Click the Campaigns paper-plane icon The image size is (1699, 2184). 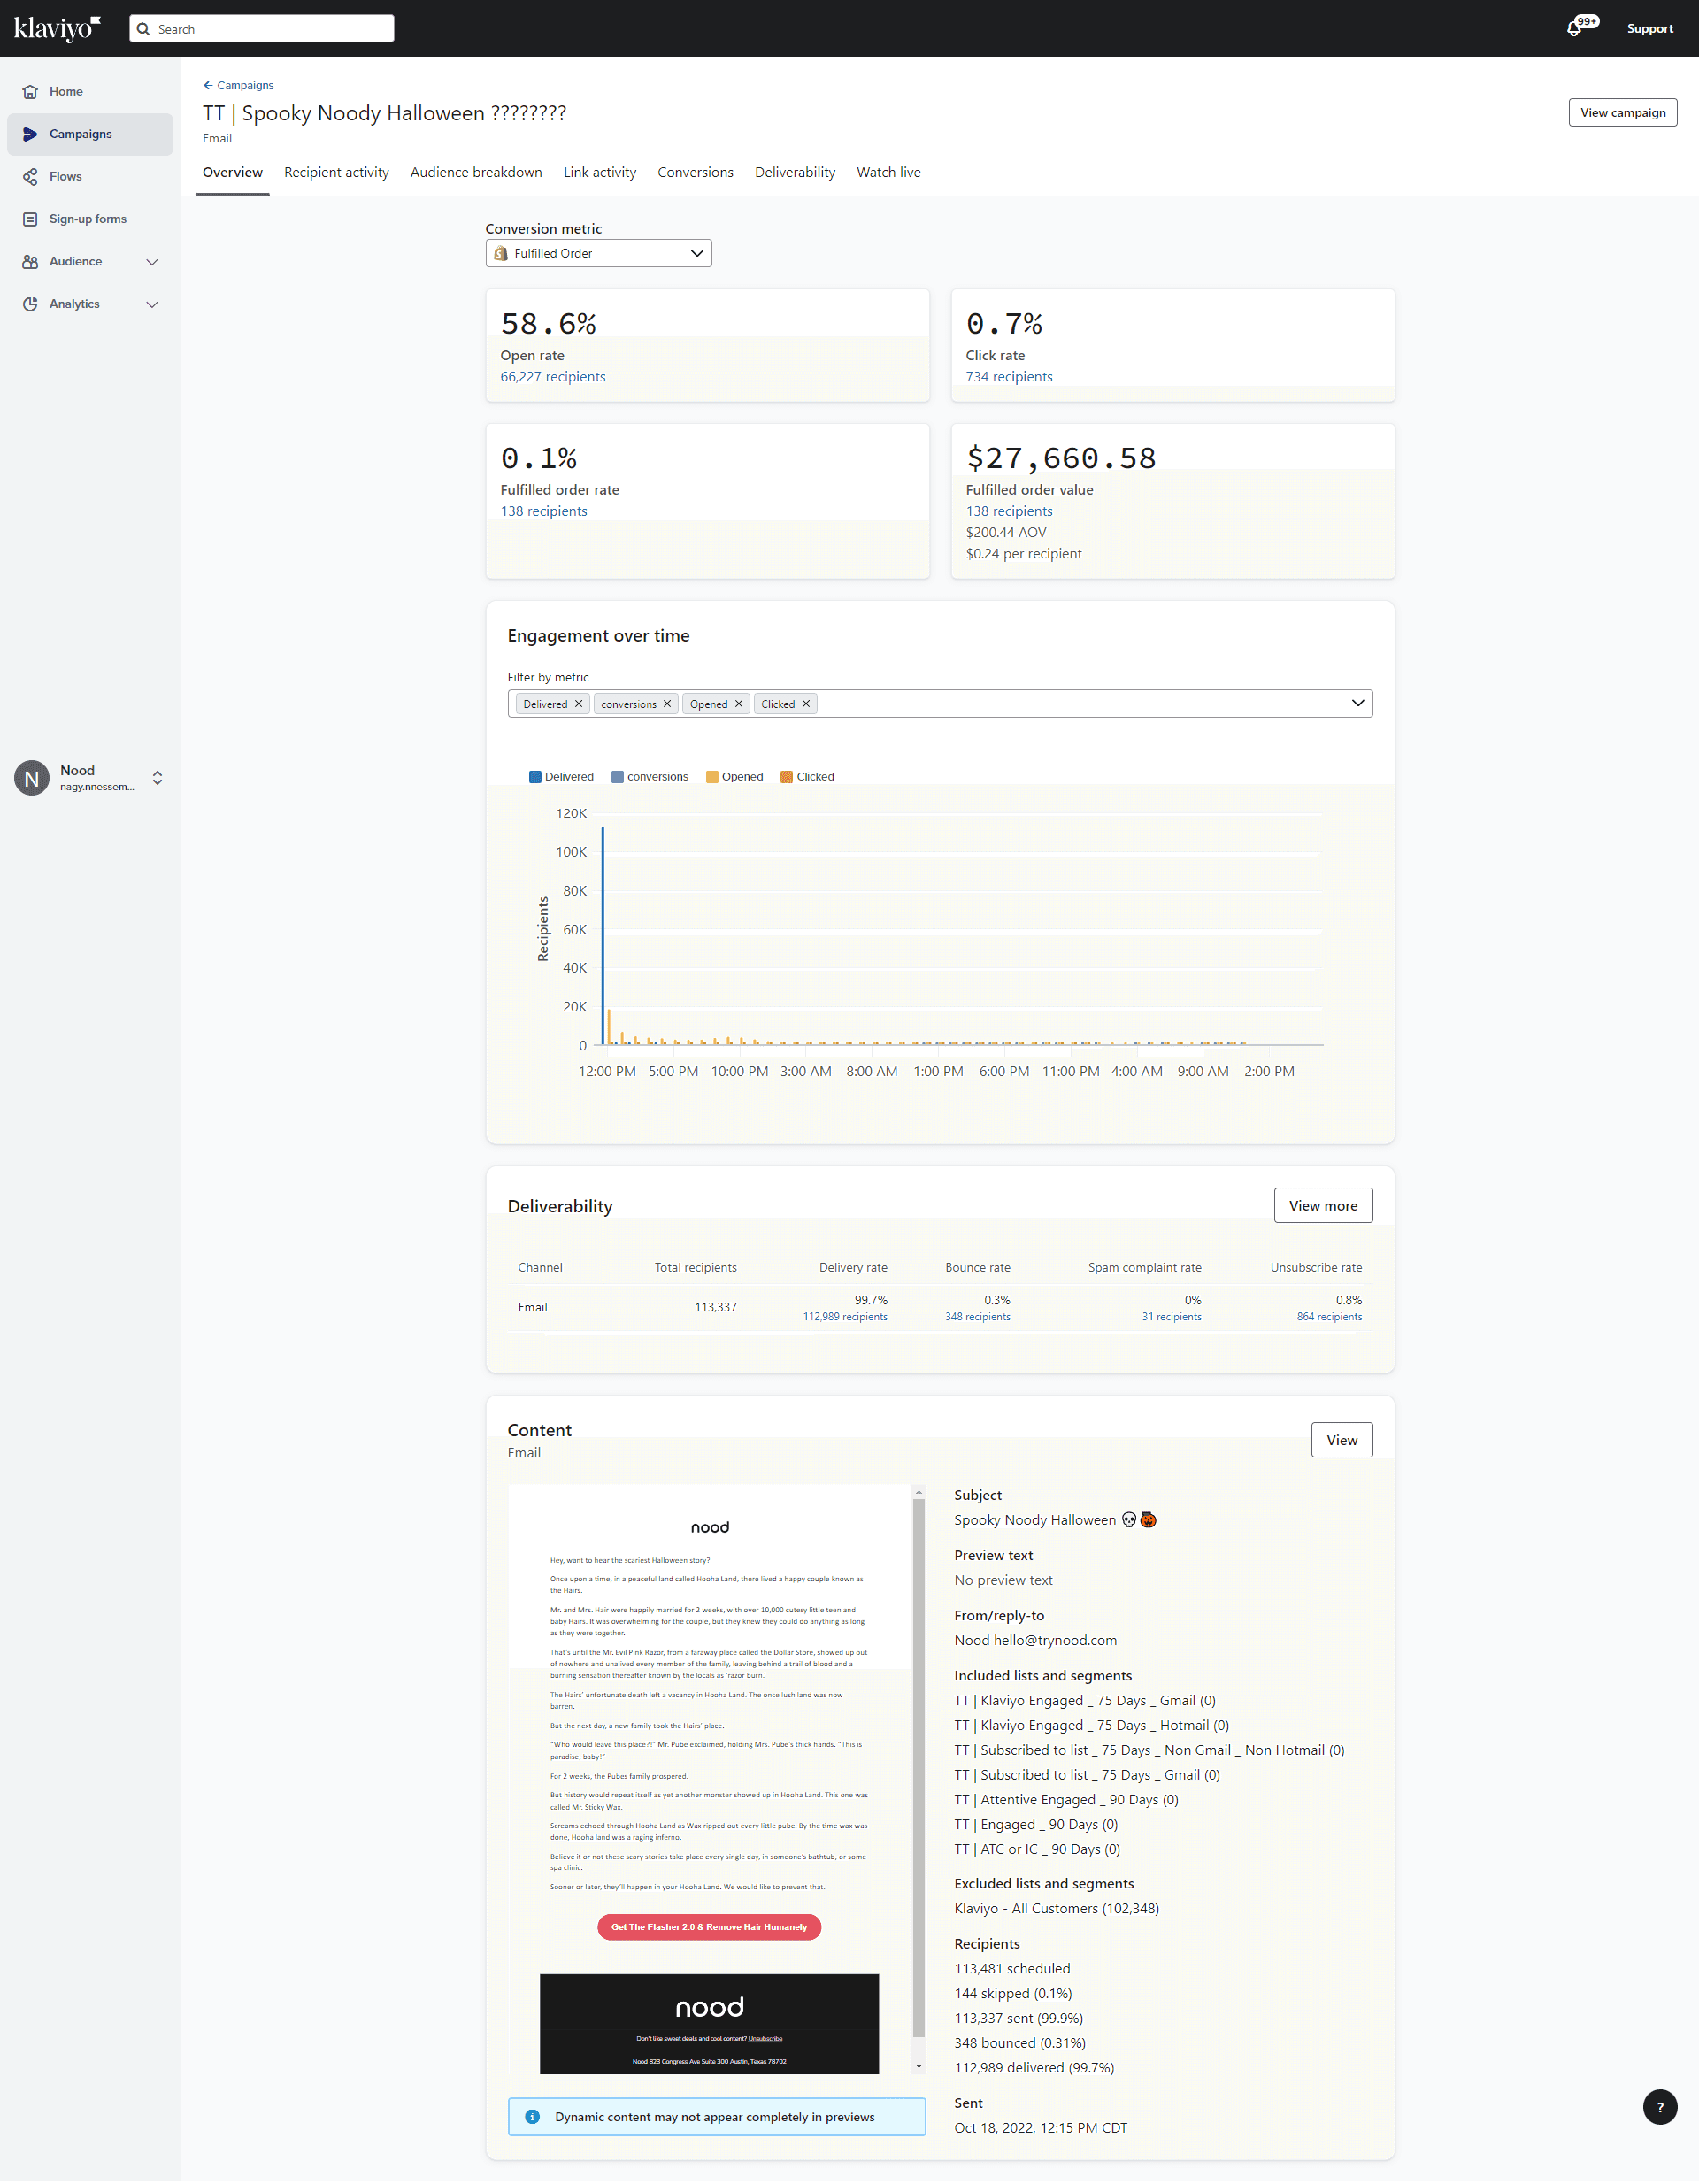click(x=30, y=134)
